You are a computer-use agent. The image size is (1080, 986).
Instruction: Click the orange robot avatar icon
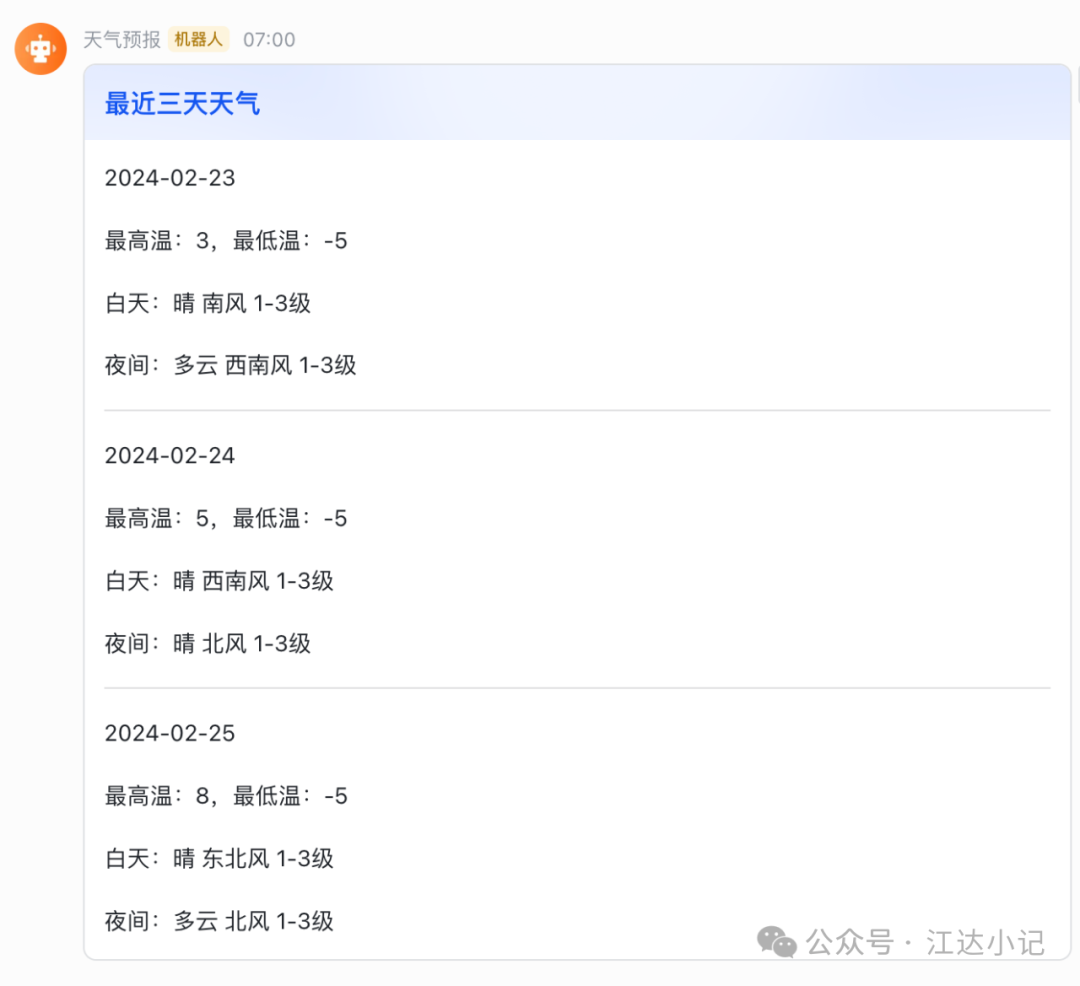[x=41, y=49]
